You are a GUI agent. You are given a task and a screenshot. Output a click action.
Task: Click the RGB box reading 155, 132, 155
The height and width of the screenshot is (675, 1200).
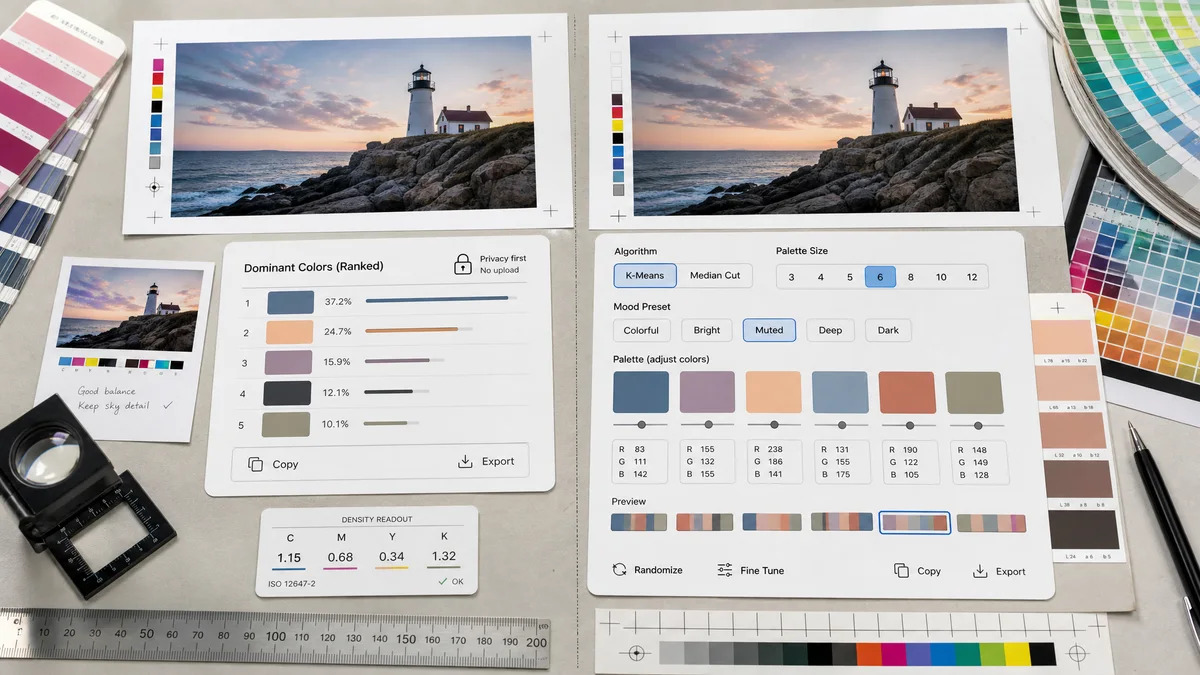click(708, 462)
